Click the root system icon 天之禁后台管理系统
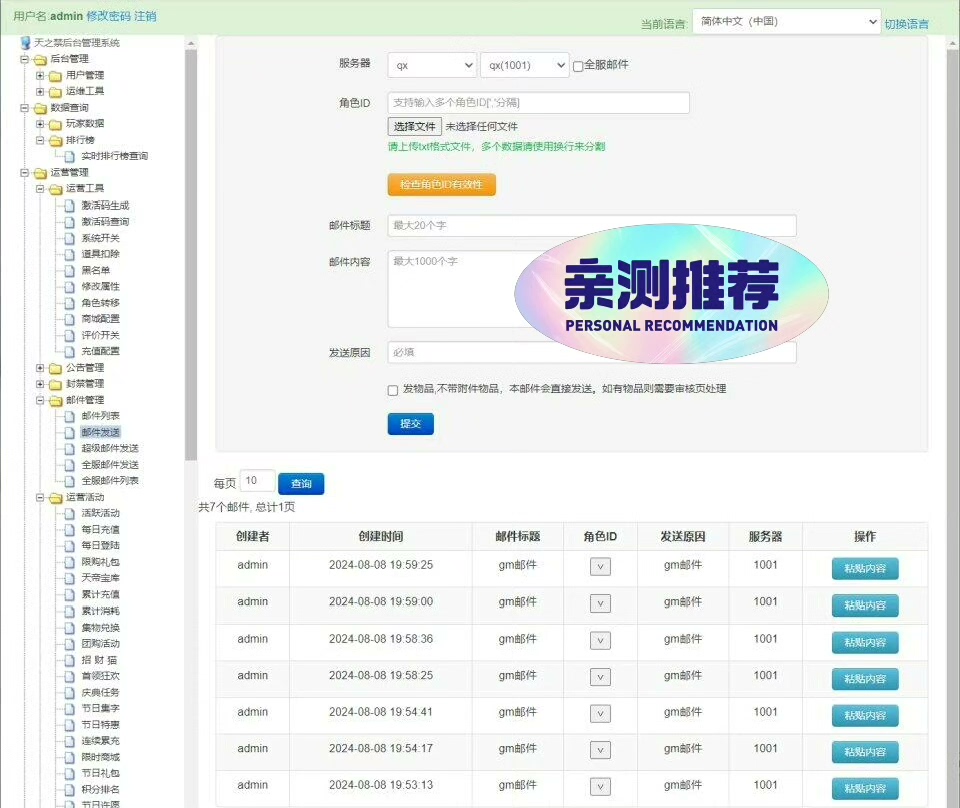 25,43
